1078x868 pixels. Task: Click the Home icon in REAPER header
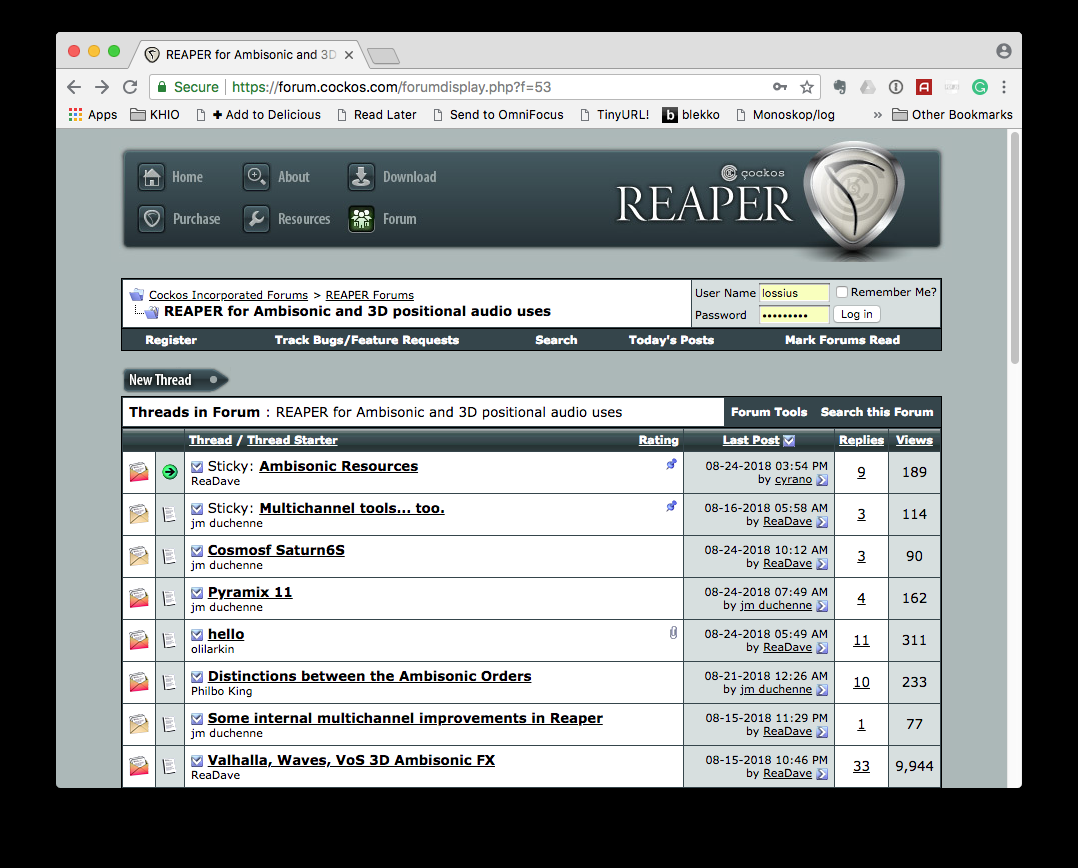152,177
